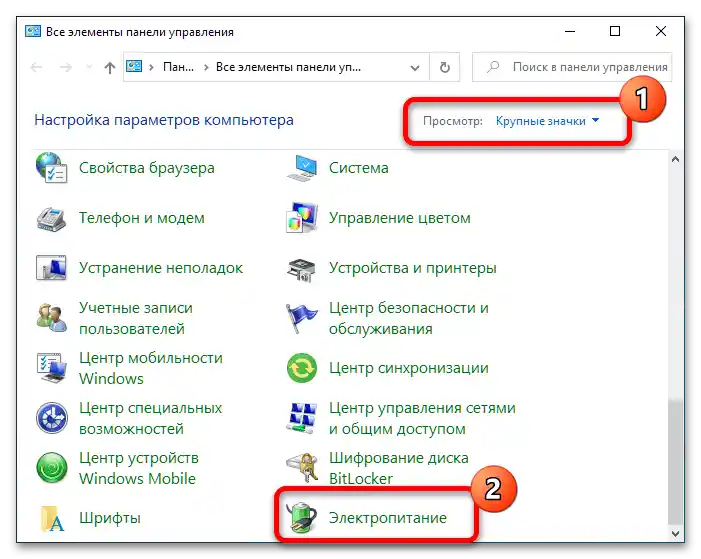Maximize the control panel window
701x559 pixels.
coord(615,31)
